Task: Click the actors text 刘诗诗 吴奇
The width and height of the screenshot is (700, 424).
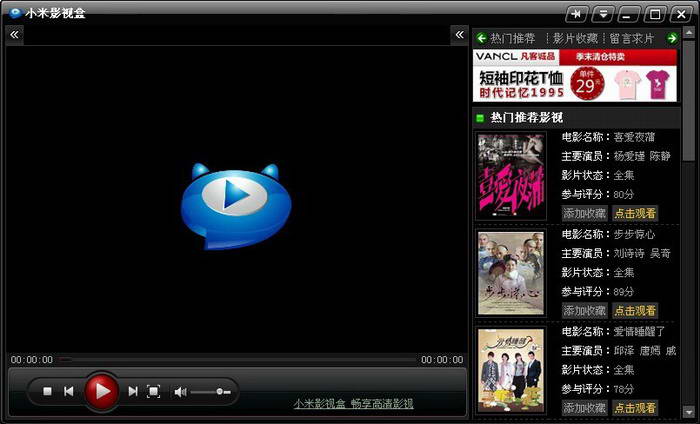Action: coord(642,254)
